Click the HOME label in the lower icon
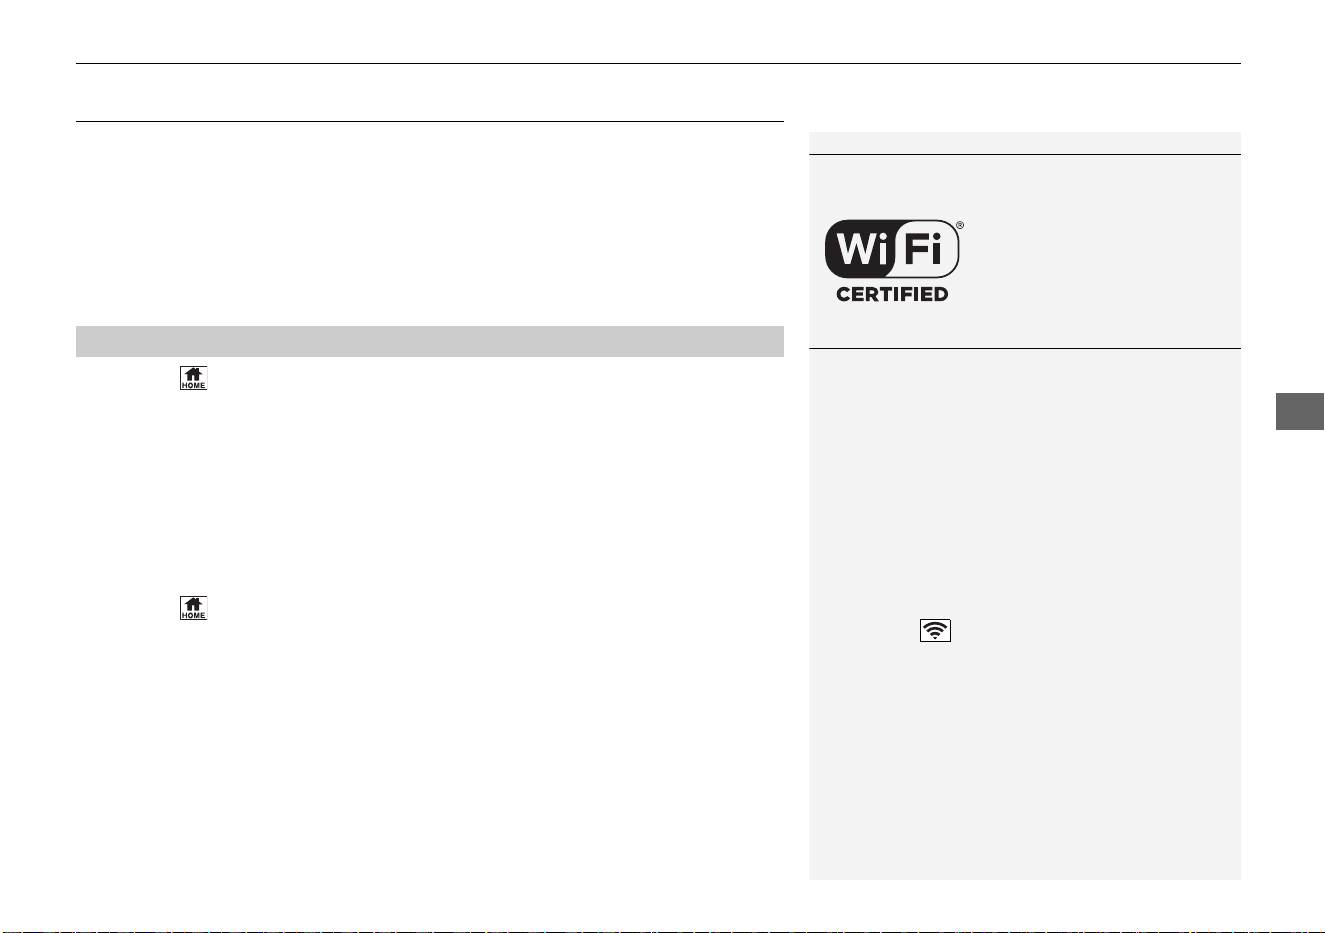 tap(193, 615)
